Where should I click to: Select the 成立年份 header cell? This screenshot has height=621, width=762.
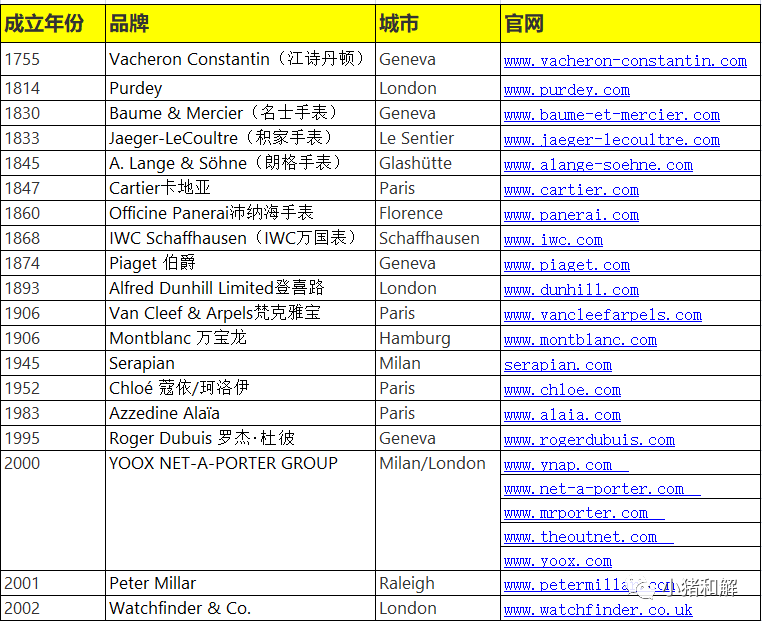53,23
